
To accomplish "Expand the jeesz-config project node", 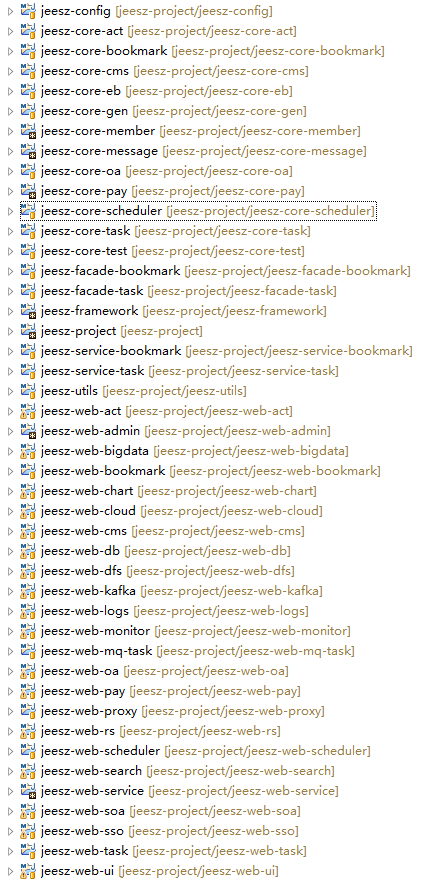I will [10, 11].
